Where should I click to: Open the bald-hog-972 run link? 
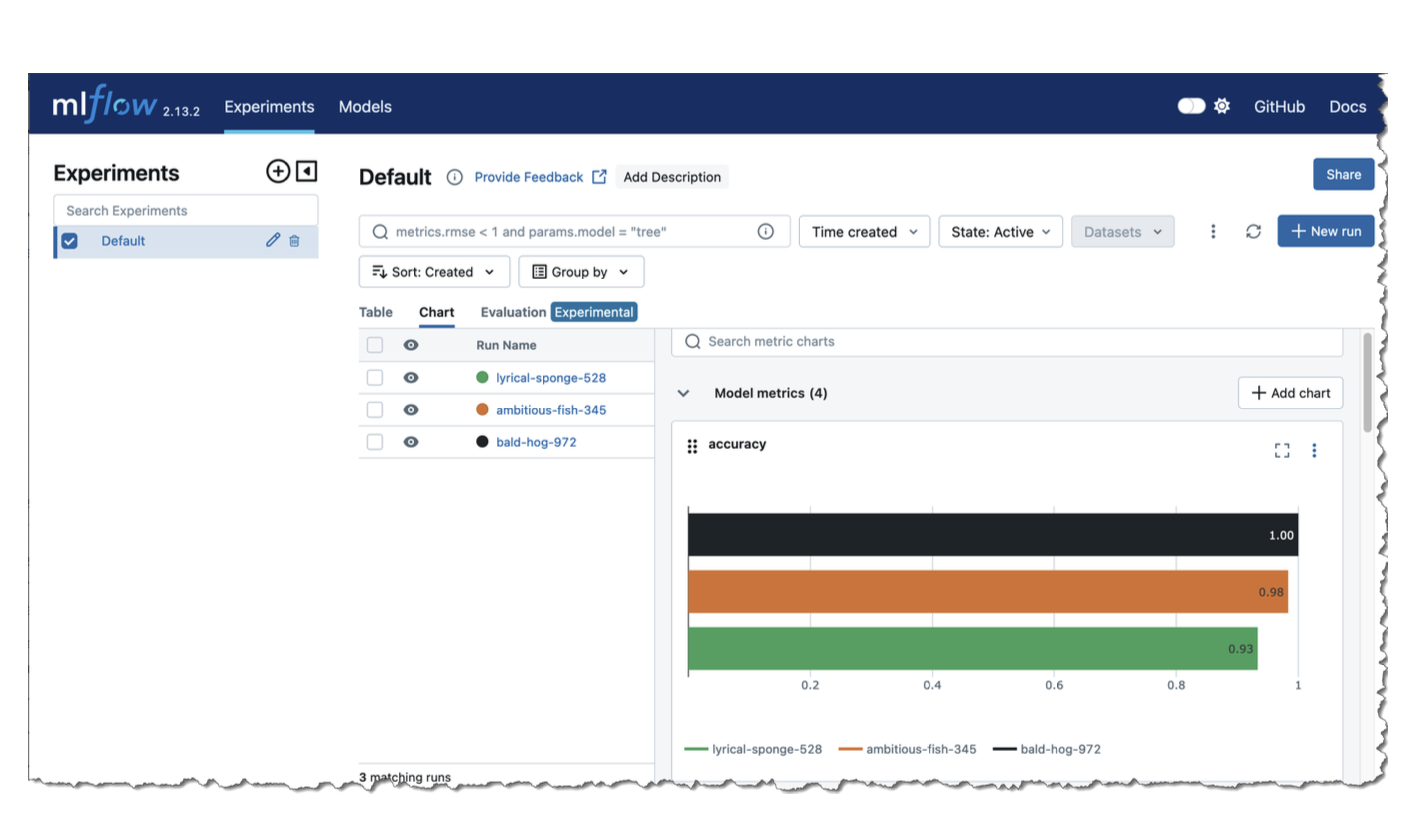tap(536, 442)
